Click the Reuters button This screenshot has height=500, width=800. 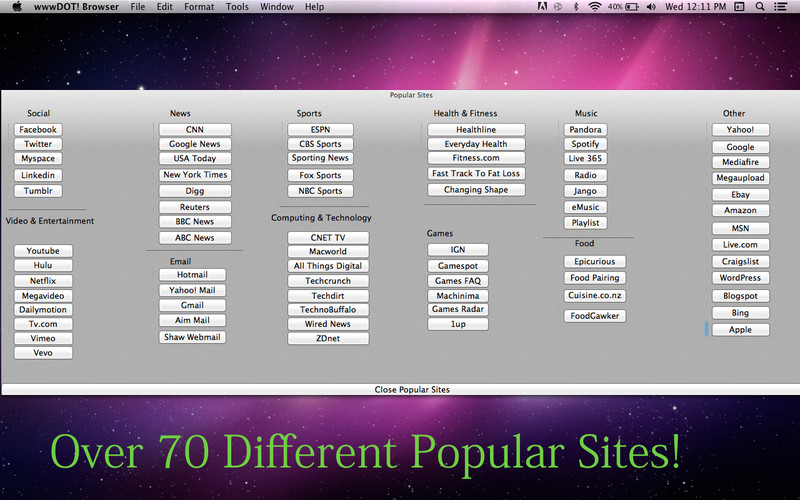coord(195,207)
